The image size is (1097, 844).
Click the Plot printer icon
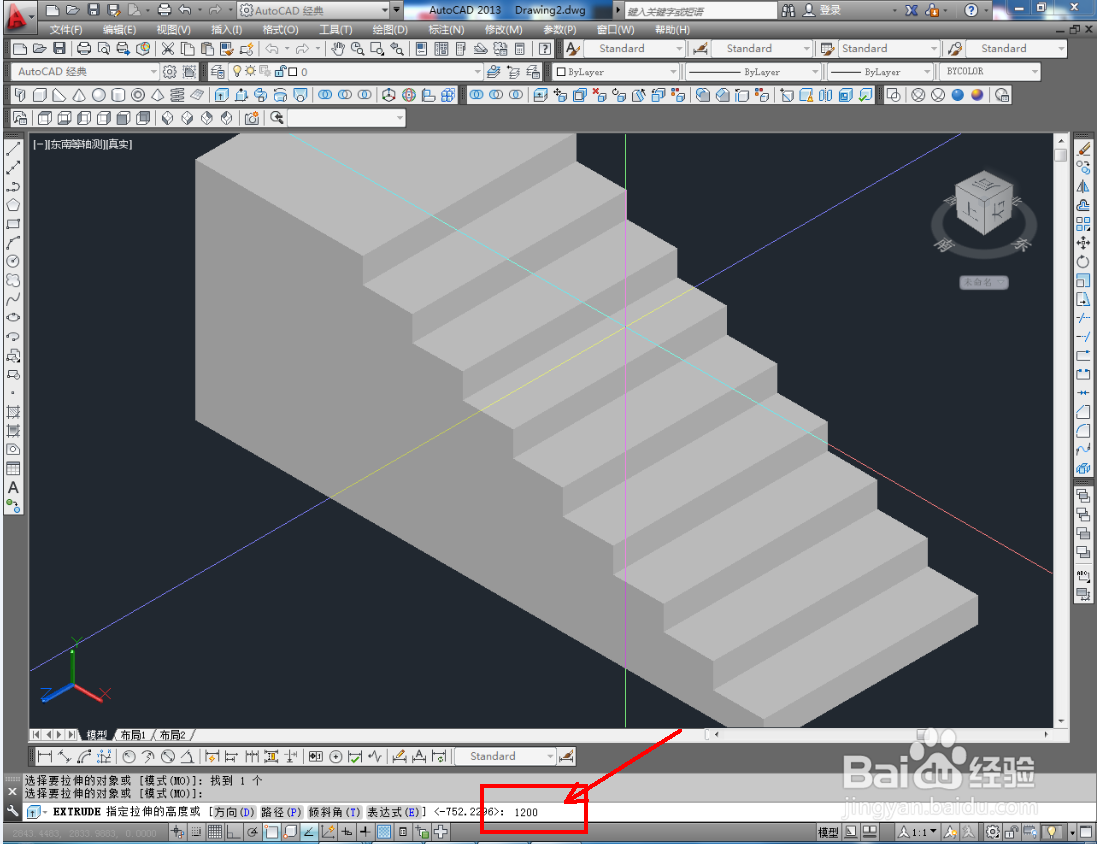(84, 48)
